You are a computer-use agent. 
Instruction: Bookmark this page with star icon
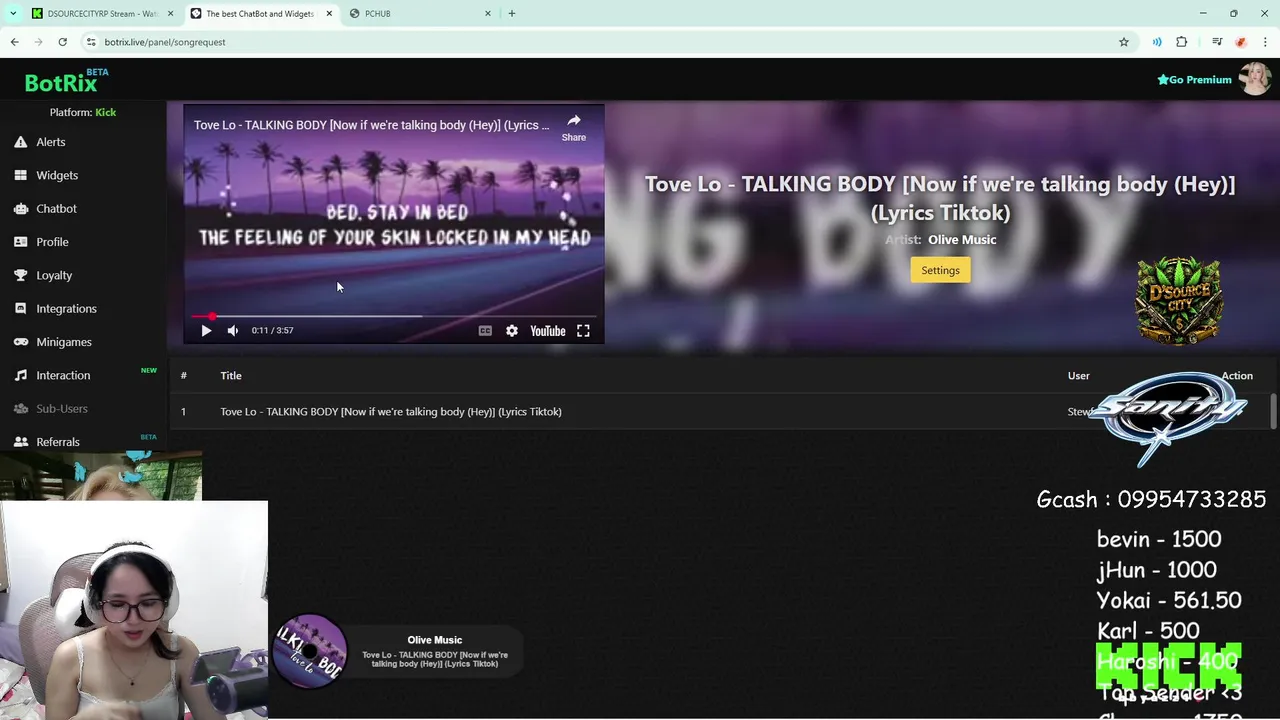click(1124, 42)
